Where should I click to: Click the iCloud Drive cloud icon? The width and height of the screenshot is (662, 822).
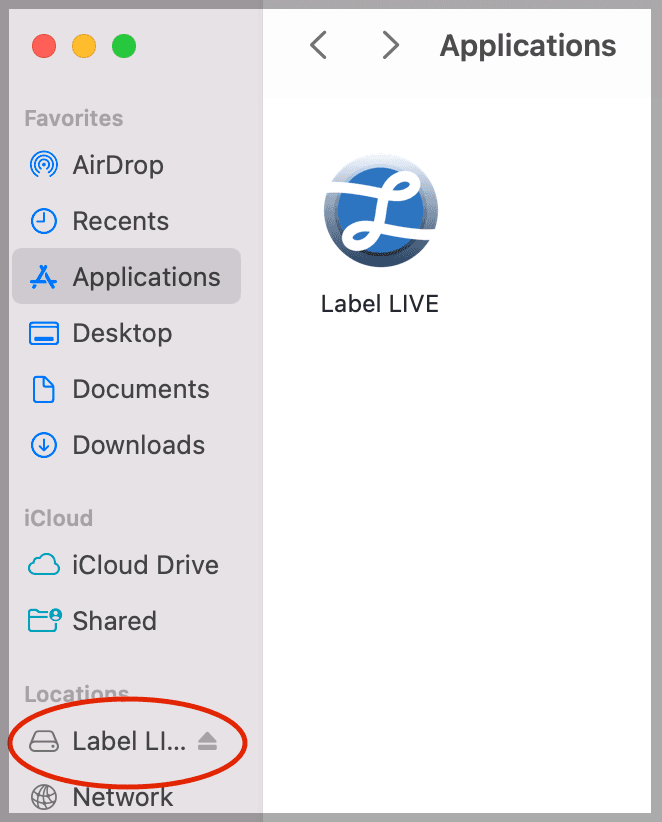point(43,565)
